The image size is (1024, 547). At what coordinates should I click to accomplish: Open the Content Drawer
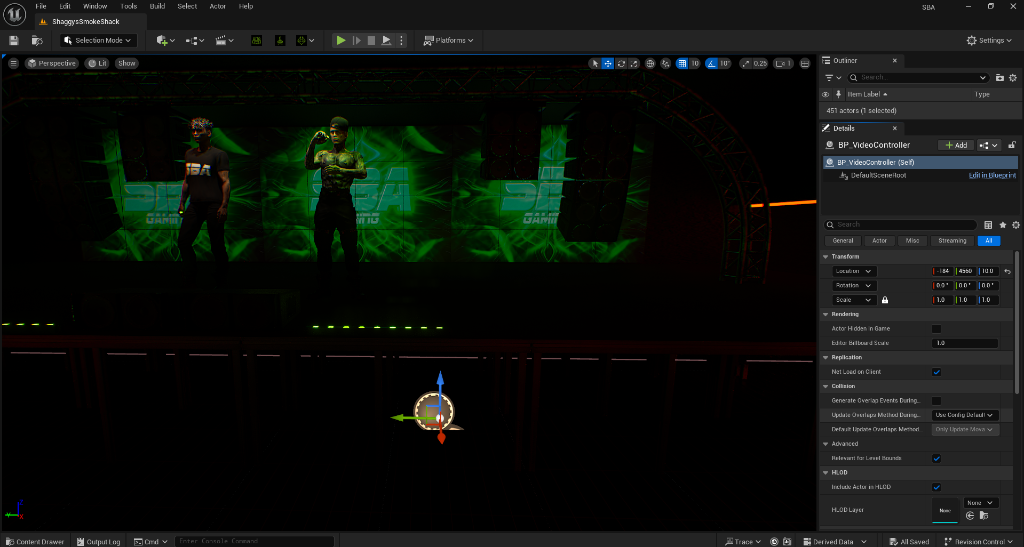click(x=35, y=541)
